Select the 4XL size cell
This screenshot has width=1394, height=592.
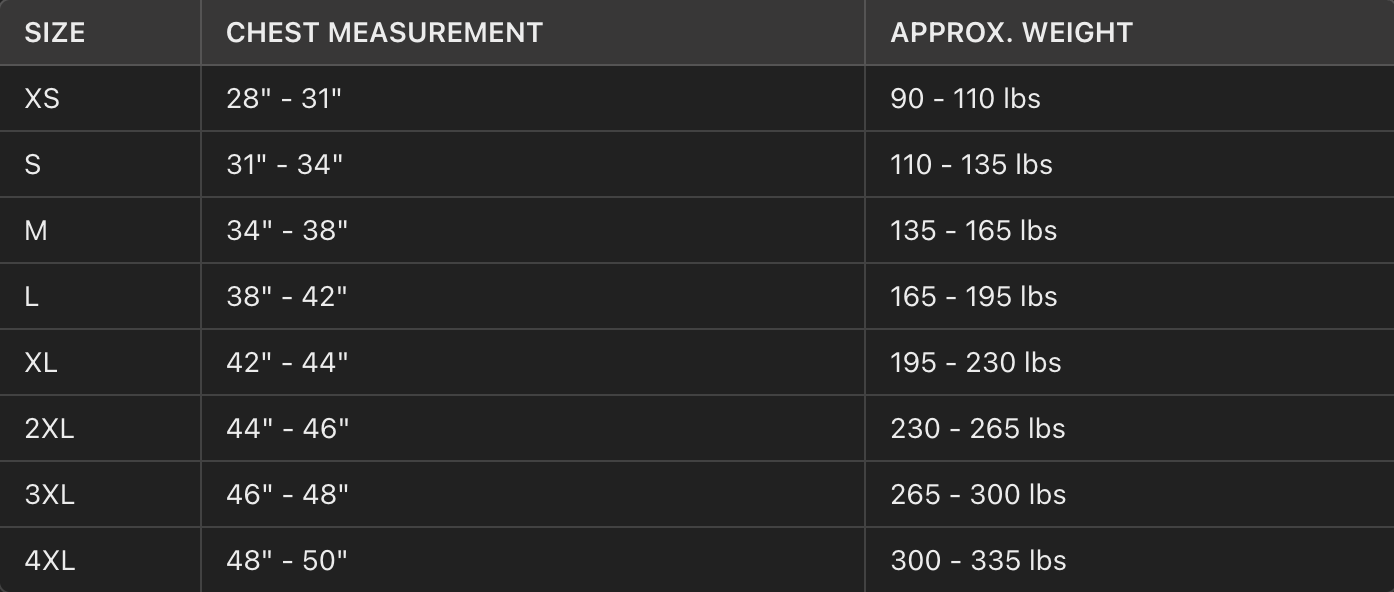49,561
